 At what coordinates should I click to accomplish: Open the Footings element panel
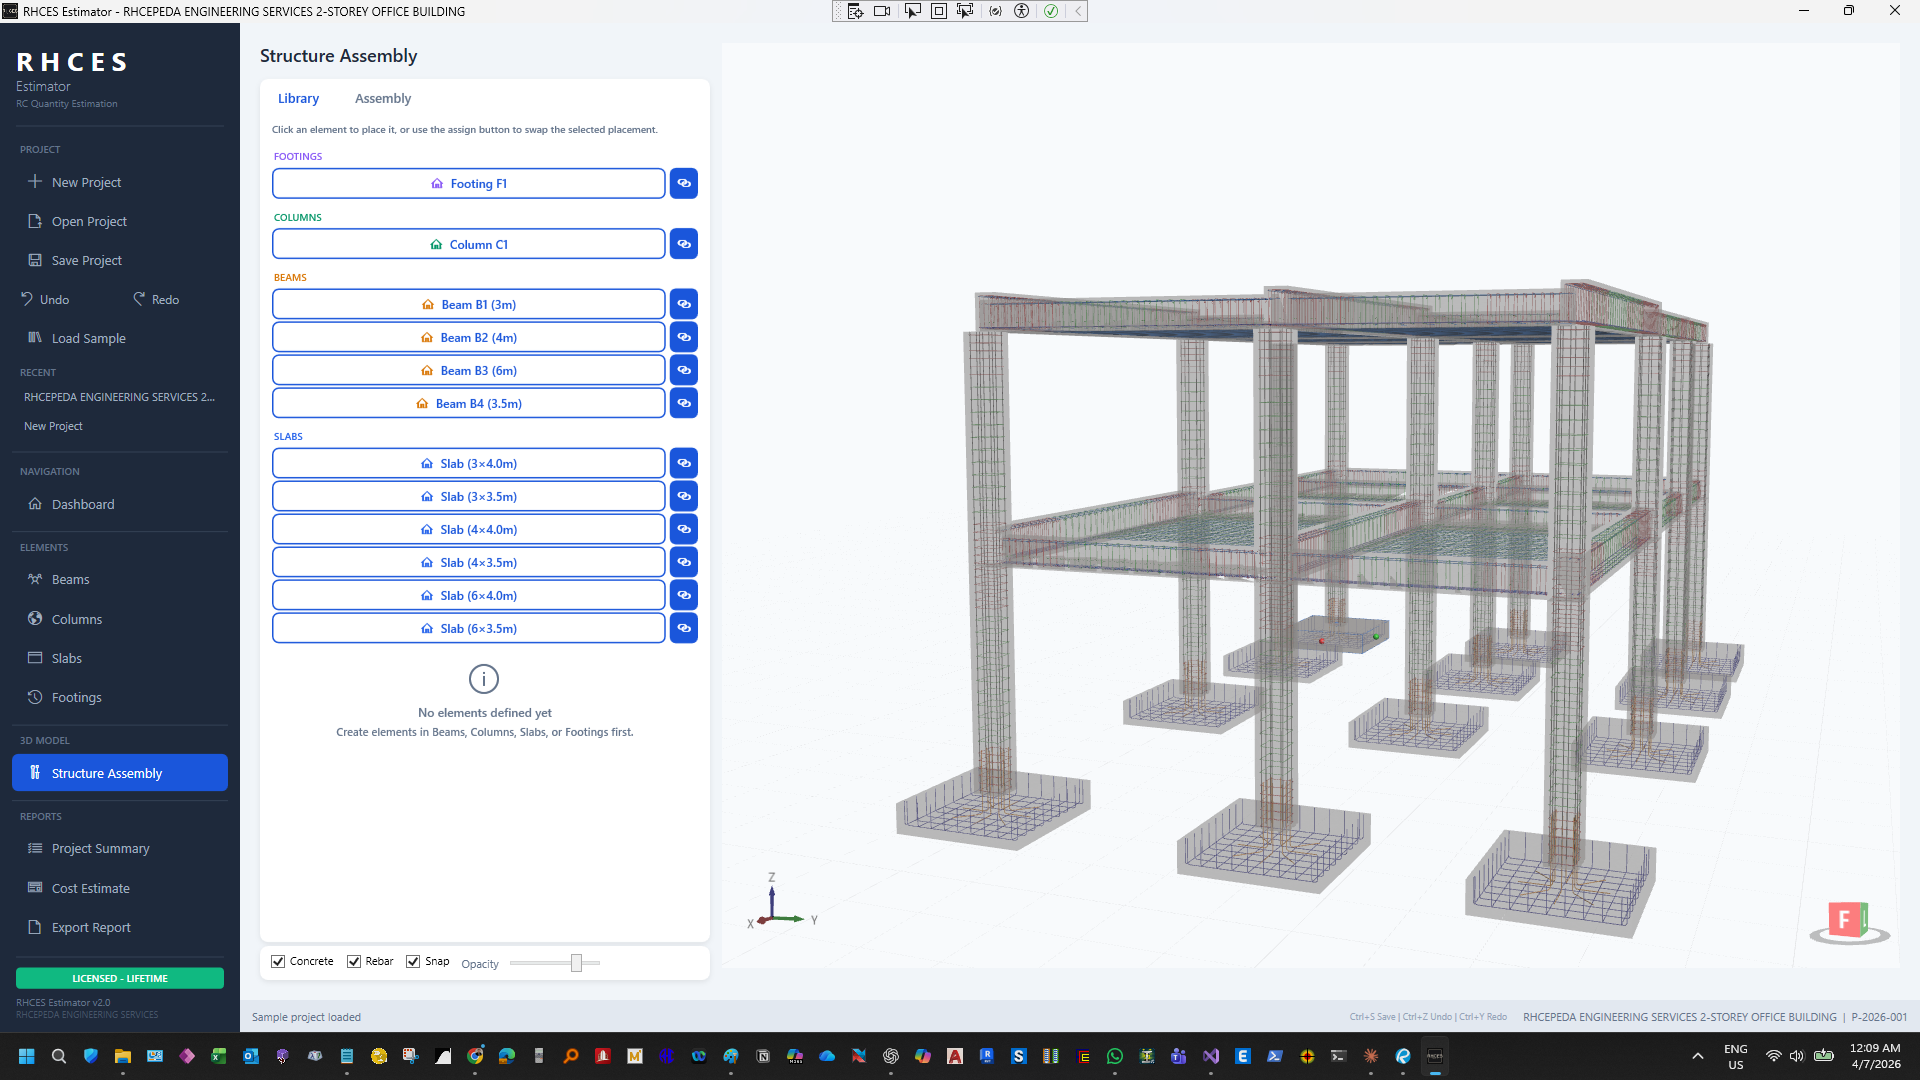click(x=75, y=696)
